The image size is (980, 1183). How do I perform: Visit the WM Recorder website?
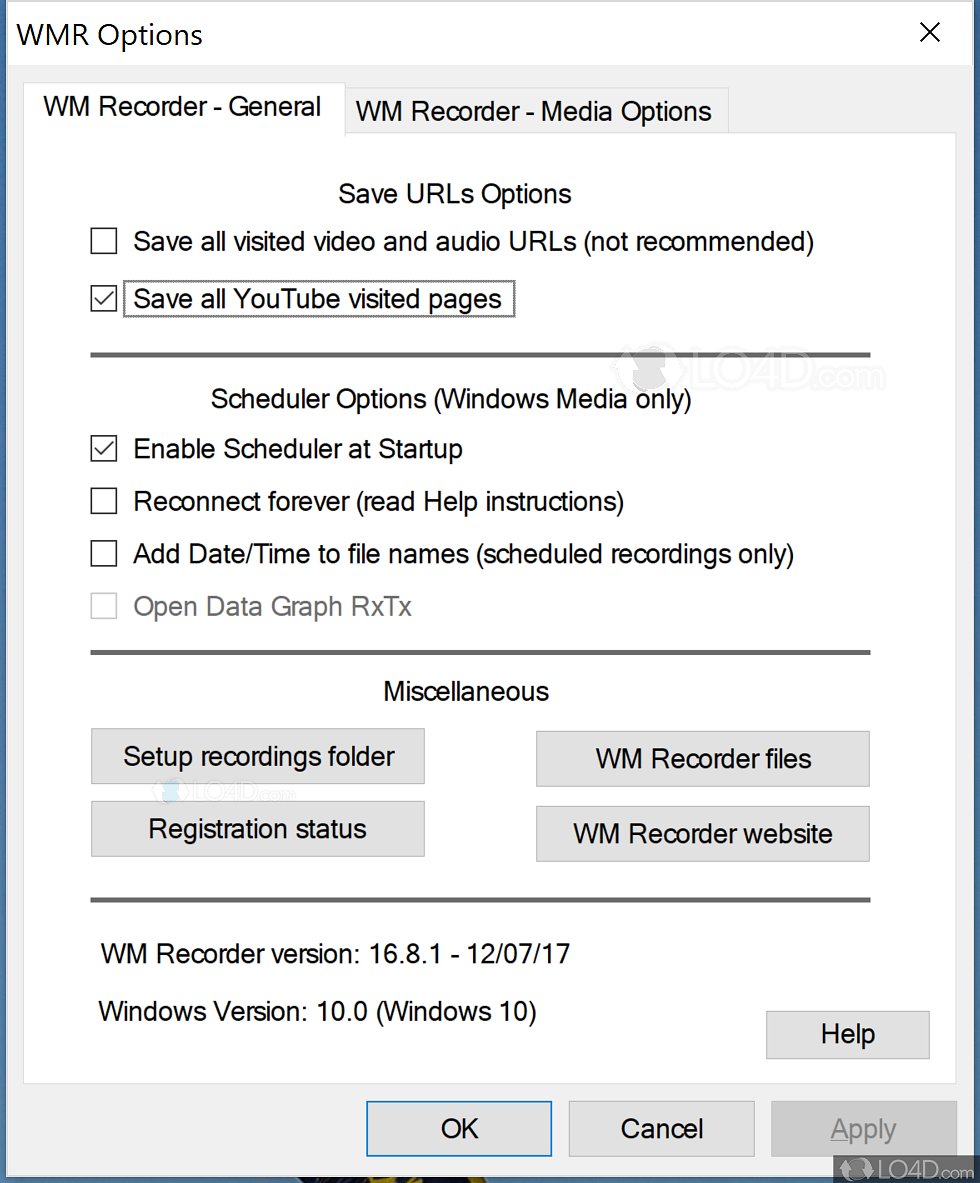pos(703,834)
